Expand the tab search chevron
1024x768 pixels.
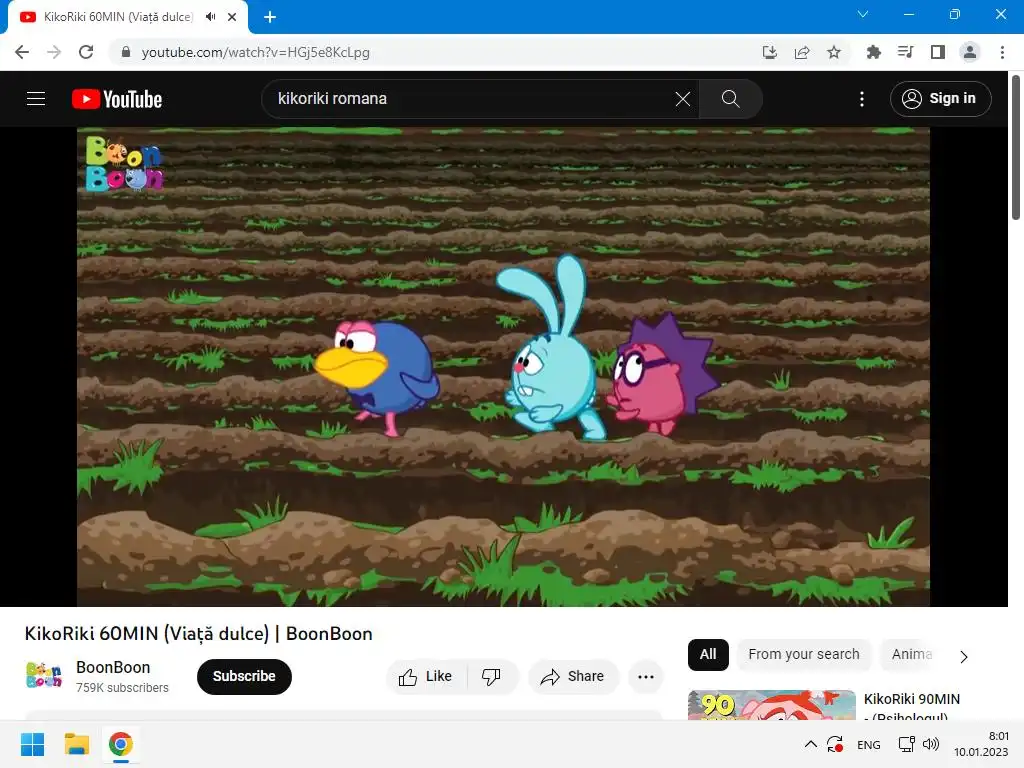(863, 14)
